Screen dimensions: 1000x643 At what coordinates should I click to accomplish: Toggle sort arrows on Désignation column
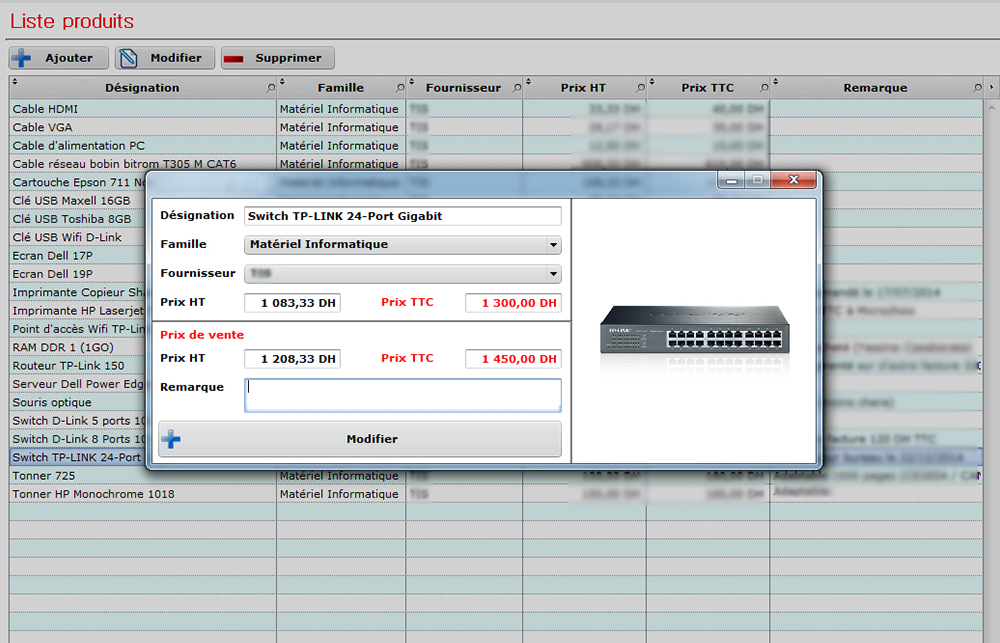[15, 82]
